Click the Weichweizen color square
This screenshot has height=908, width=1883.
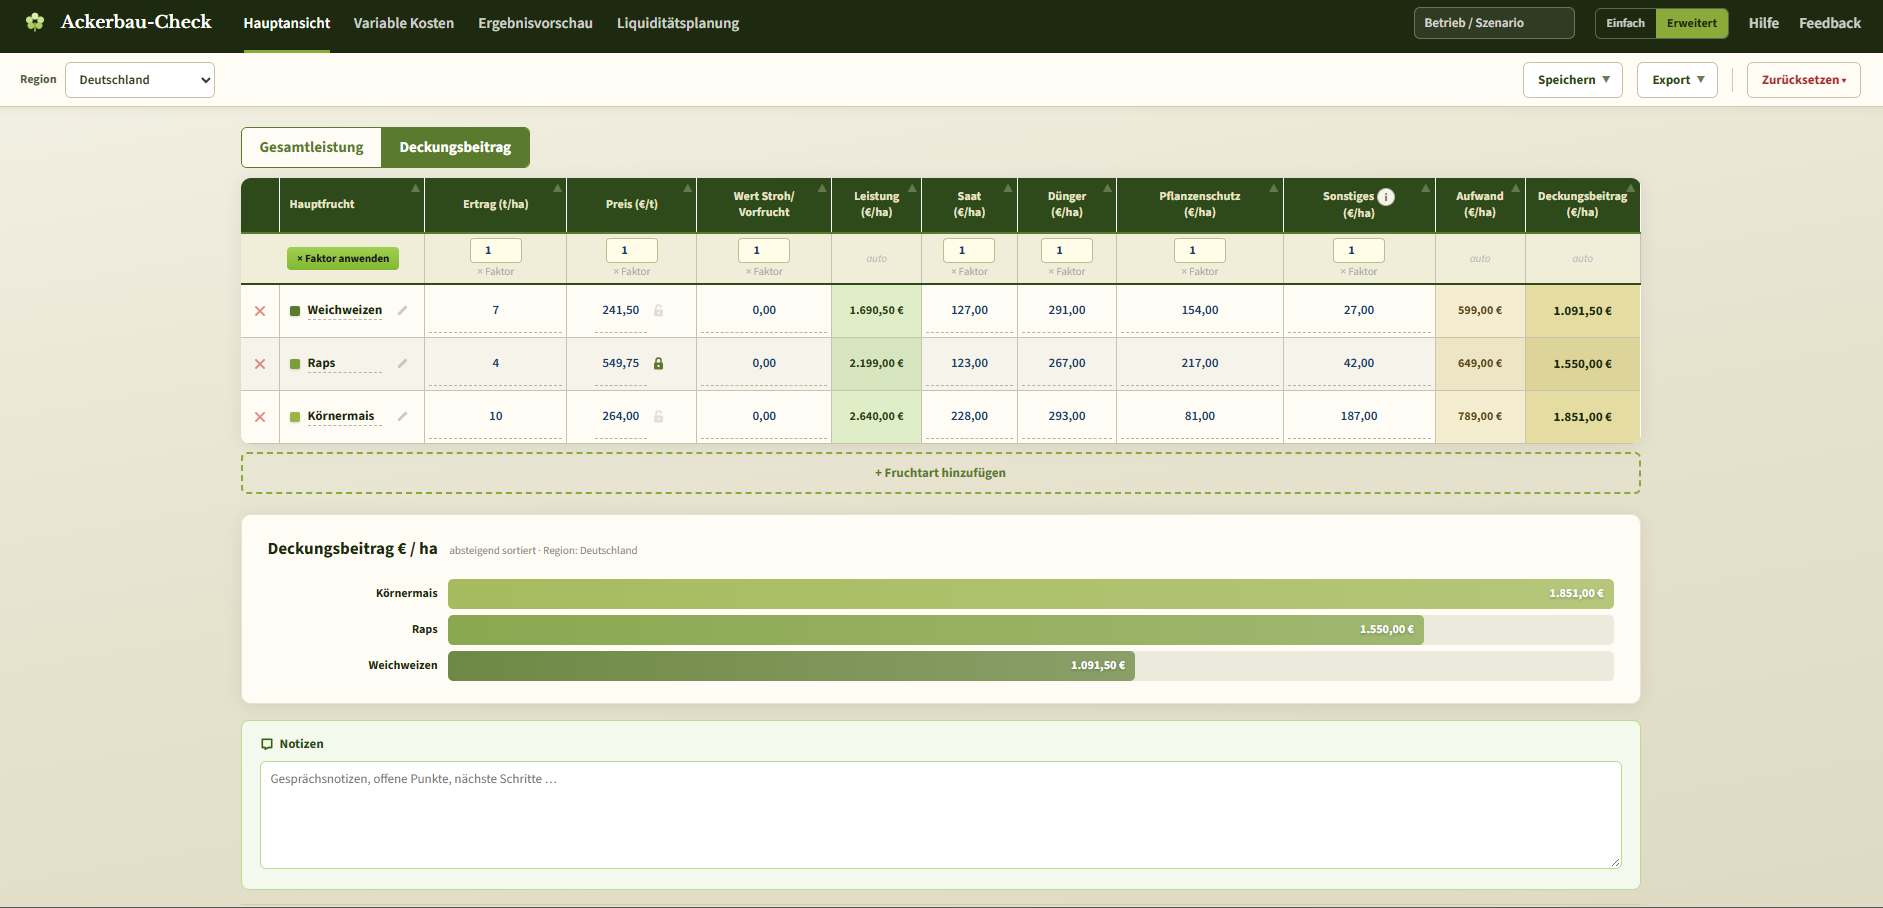tap(295, 311)
